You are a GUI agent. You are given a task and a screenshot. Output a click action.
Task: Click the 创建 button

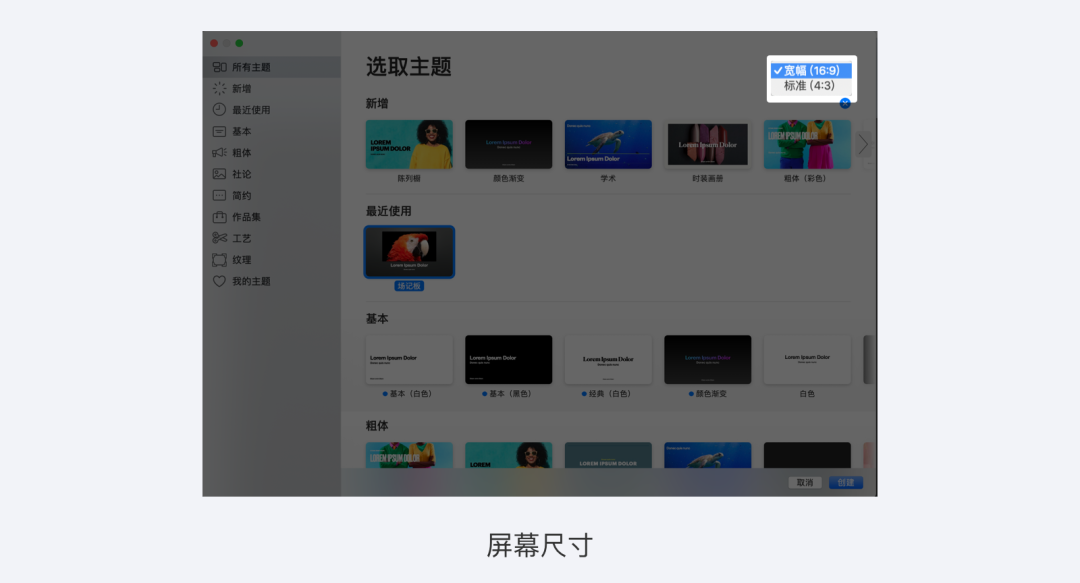(845, 482)
